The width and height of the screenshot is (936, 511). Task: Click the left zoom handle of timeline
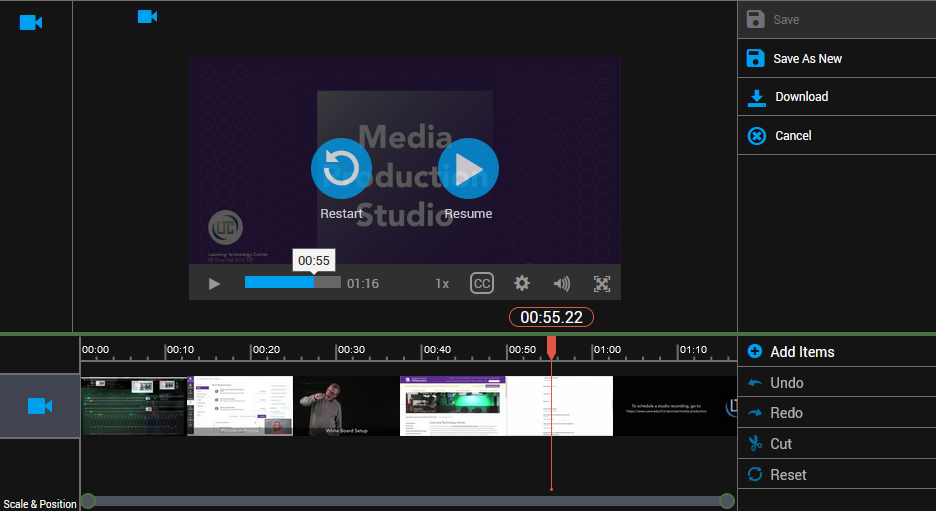pos(88,501)
